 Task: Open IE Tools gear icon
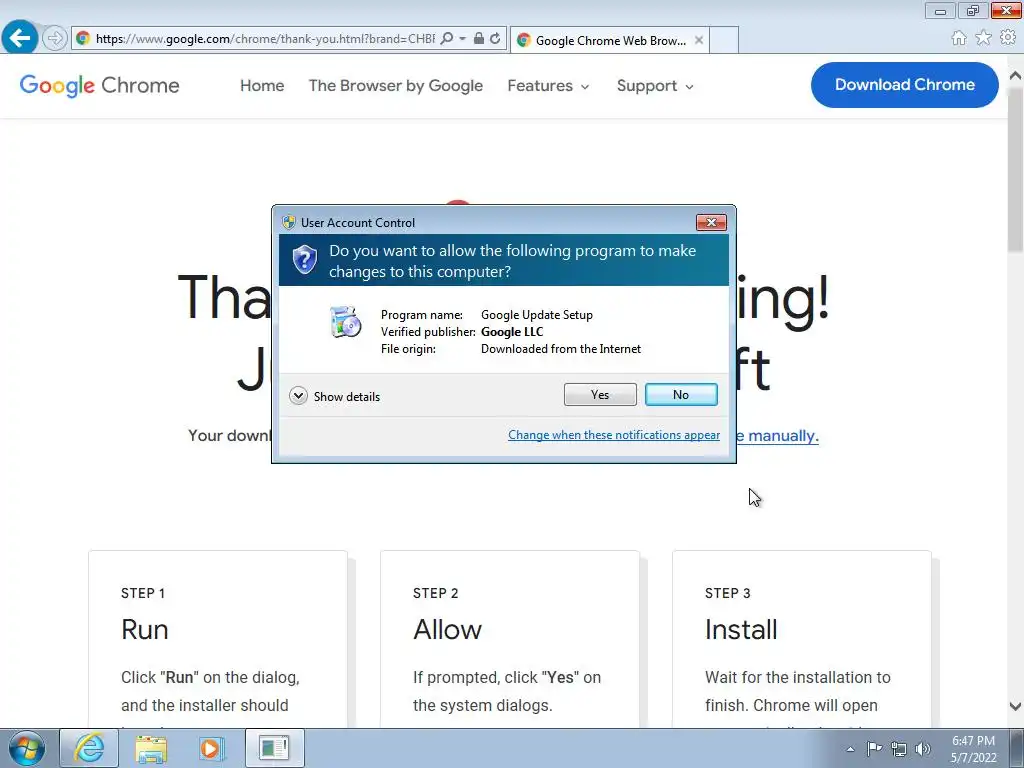click(1008, 38)
